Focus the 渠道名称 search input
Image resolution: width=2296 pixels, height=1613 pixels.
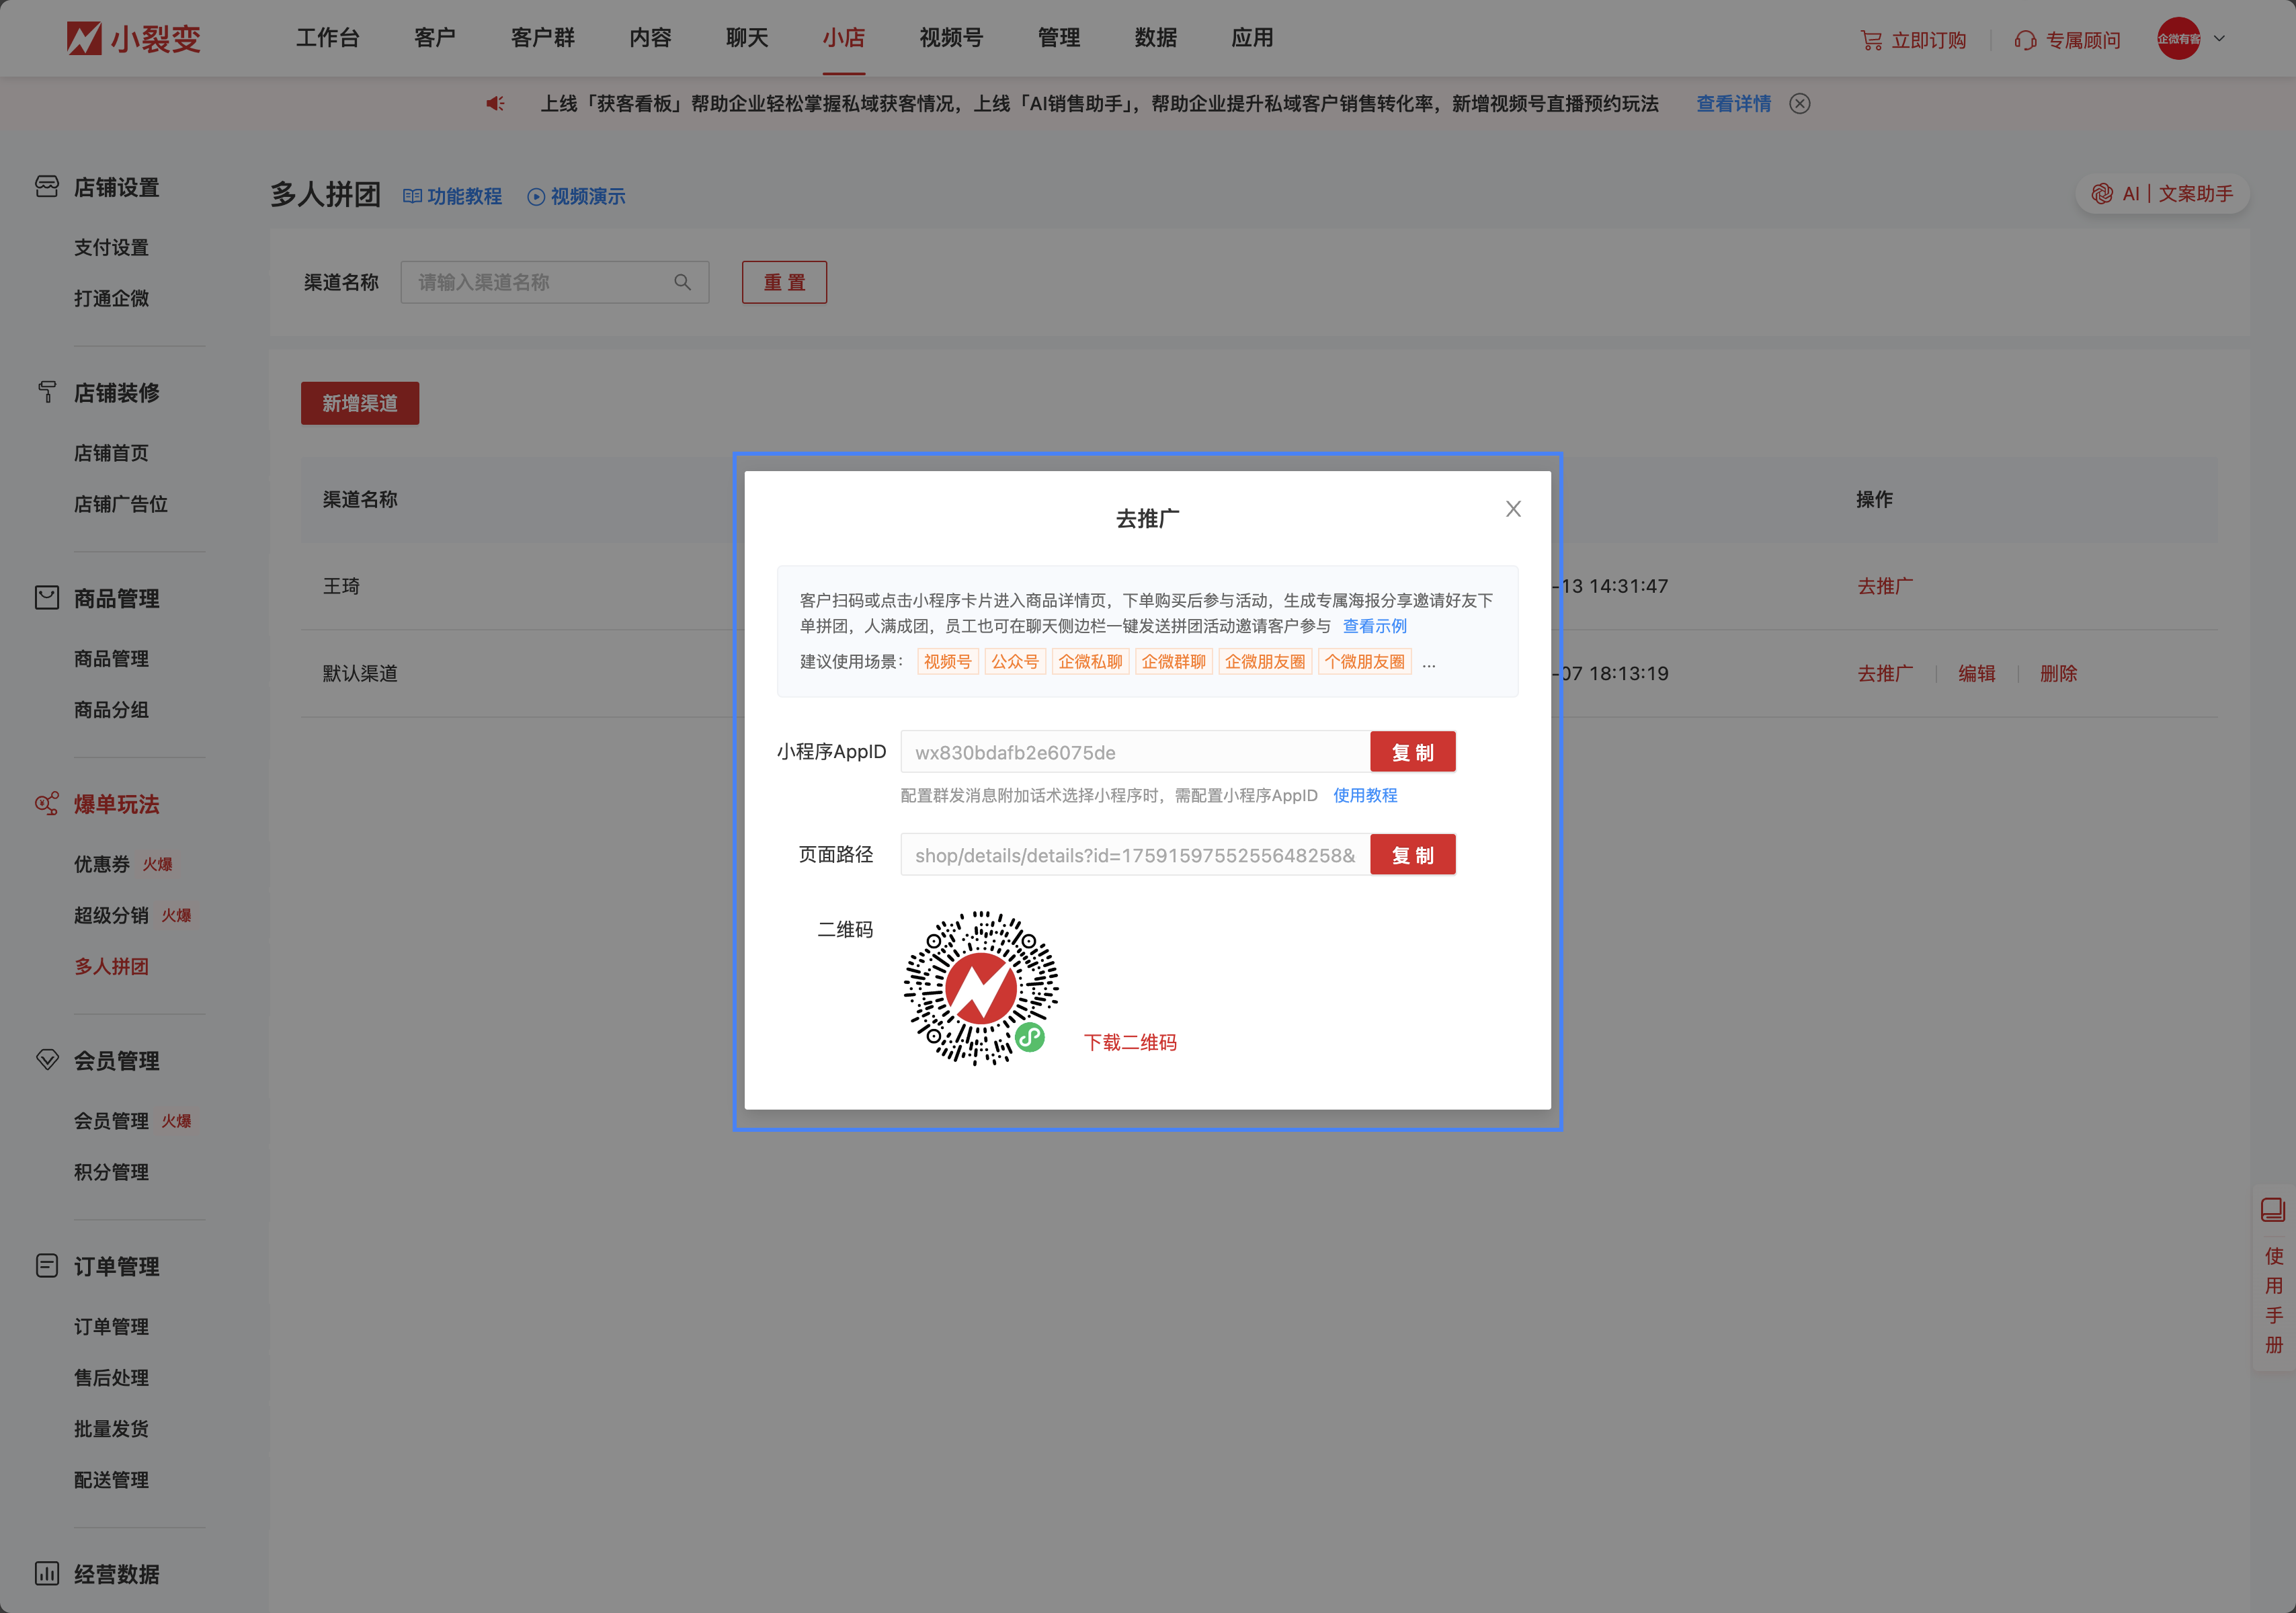pos(555,282)
